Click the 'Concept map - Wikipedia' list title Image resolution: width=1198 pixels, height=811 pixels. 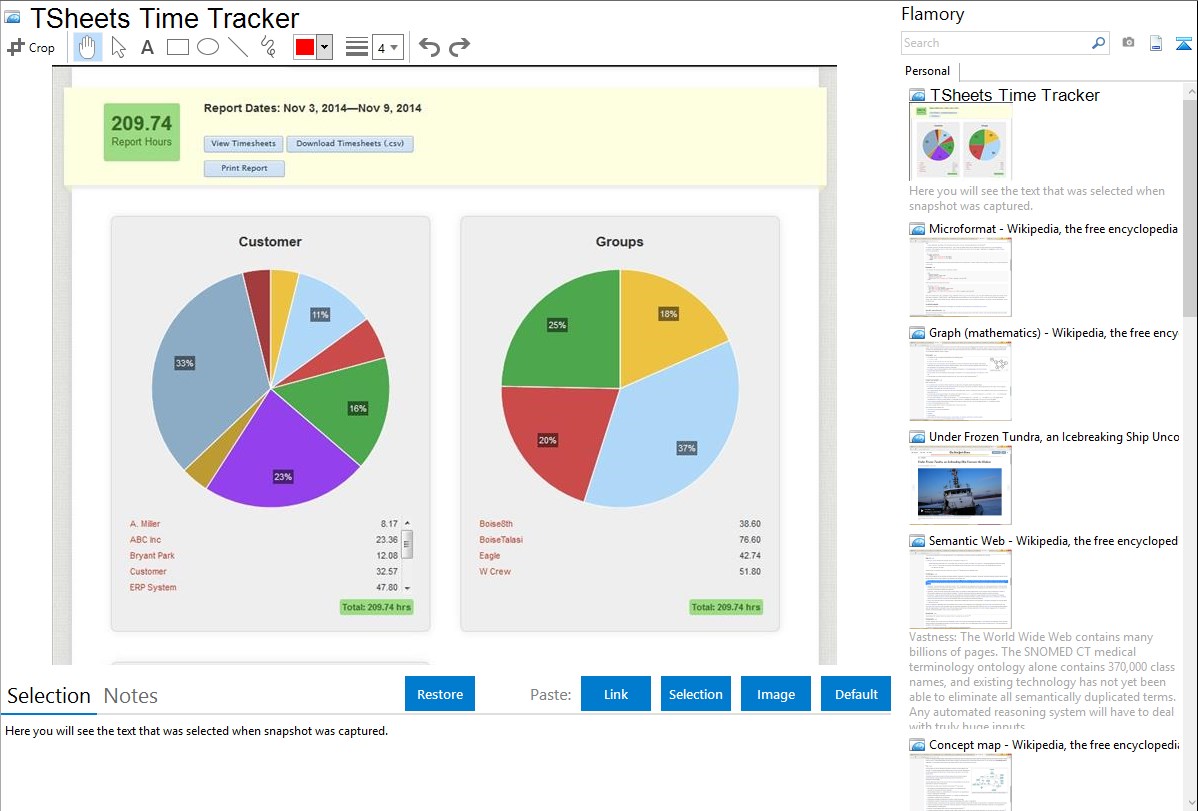tap(1054, 745)
